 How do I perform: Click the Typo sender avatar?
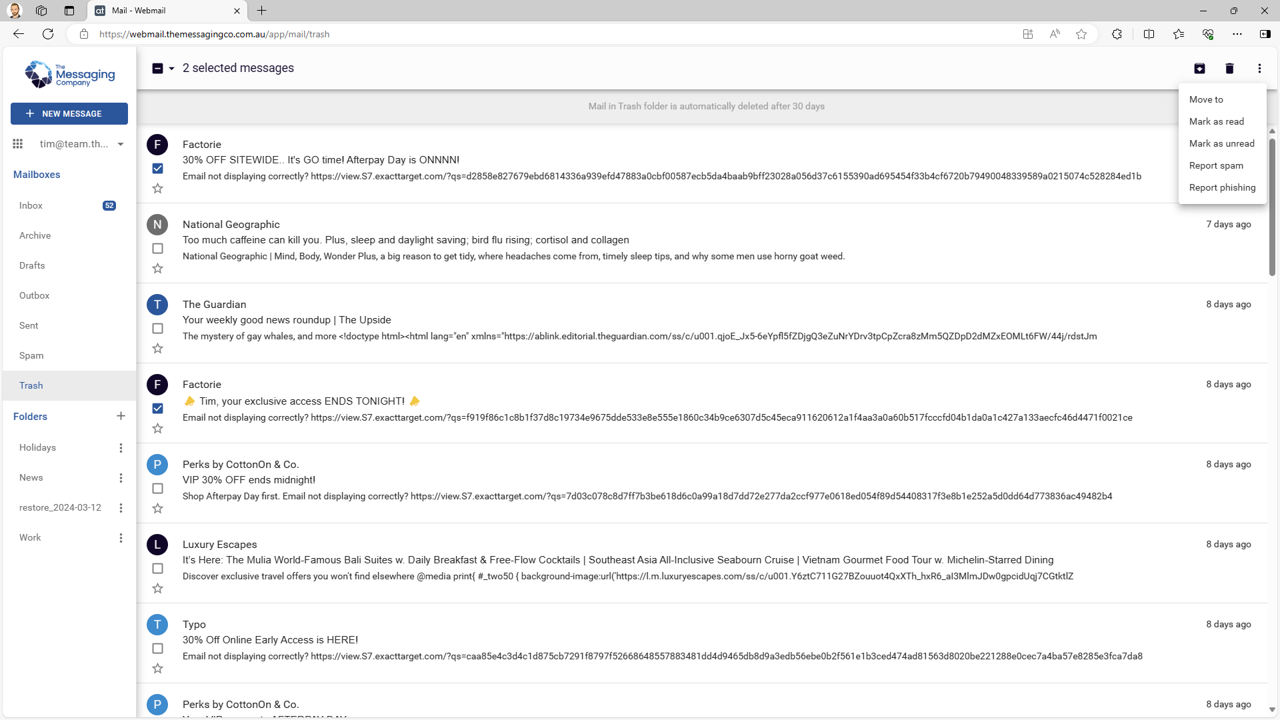[x=157, y=624]
